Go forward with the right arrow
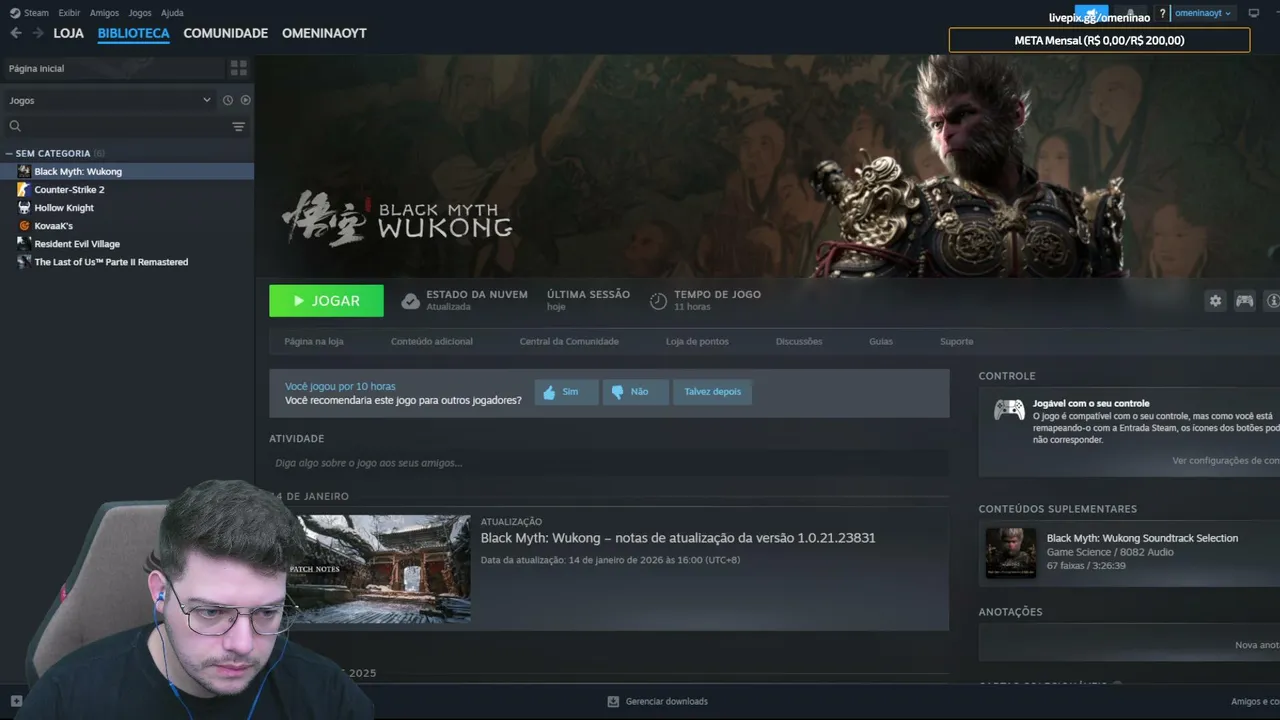The image size is (1280, 720). (x=38, y=33)
